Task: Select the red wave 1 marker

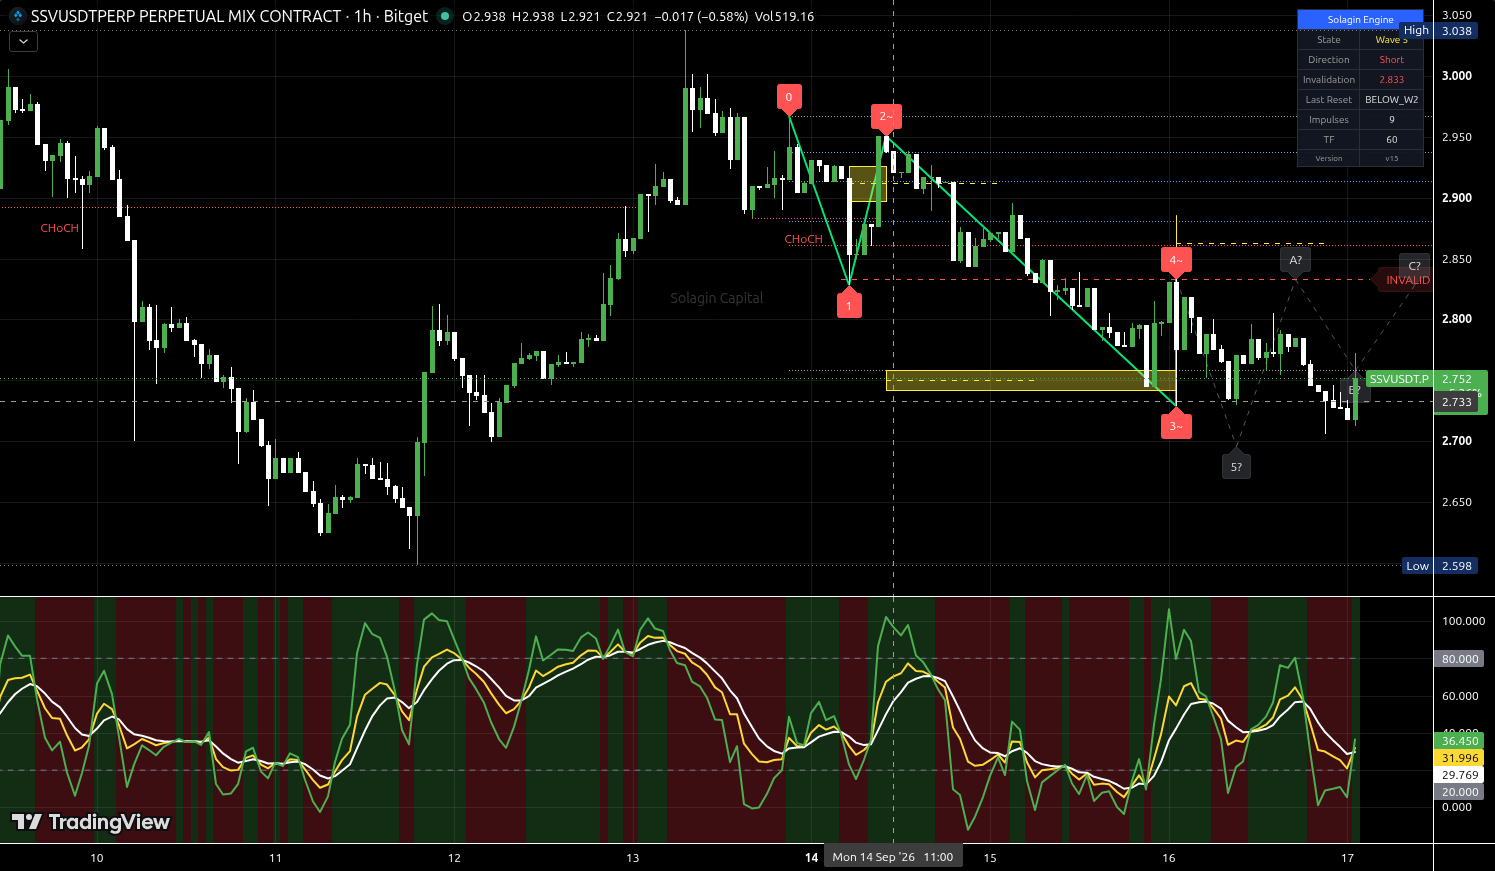Action: click(849, 304)
